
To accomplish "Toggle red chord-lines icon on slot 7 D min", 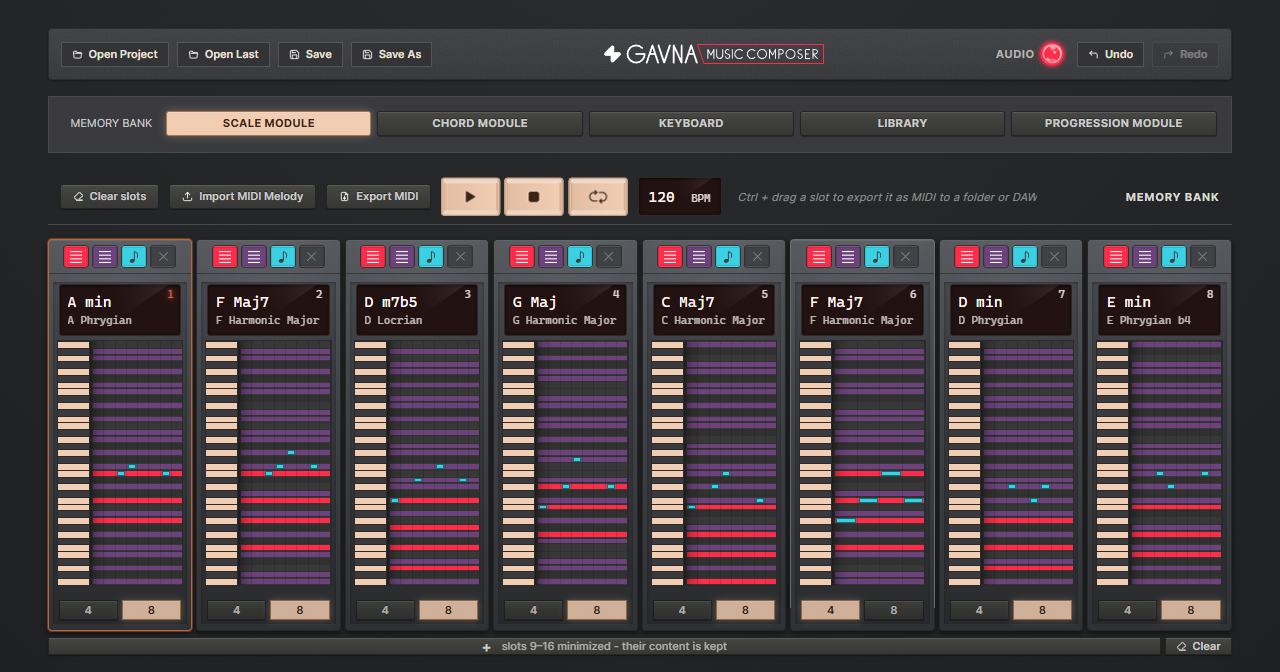I will [967, 257].
